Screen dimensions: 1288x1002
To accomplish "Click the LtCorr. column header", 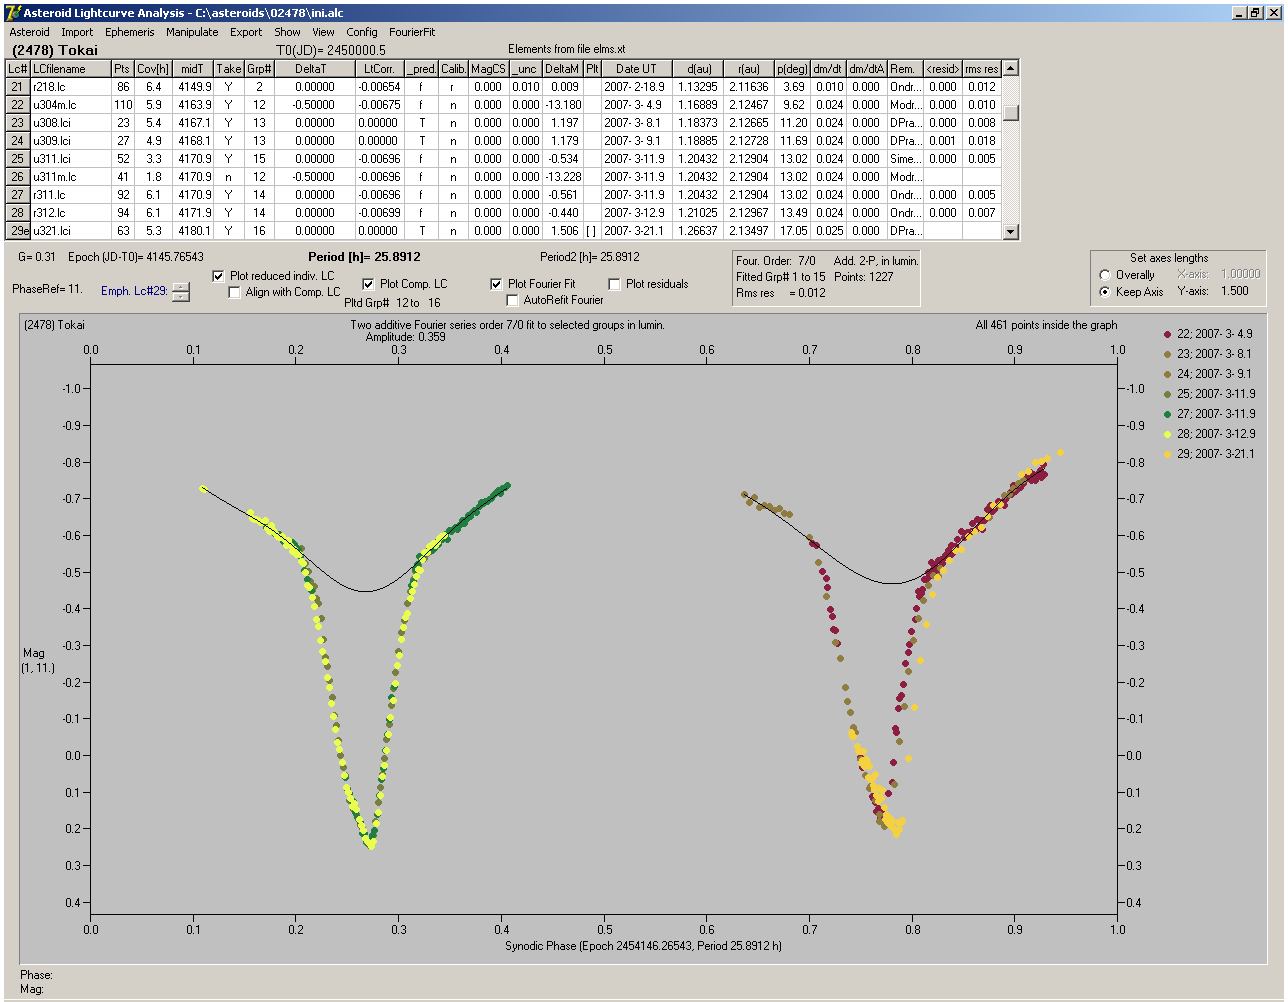I will click(380, 69).
